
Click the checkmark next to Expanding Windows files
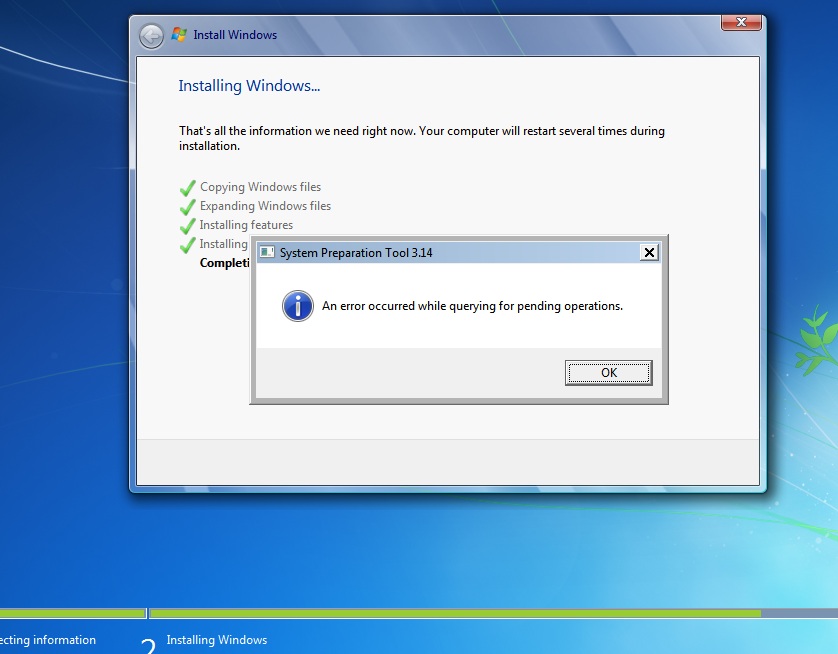pos(188,206)
